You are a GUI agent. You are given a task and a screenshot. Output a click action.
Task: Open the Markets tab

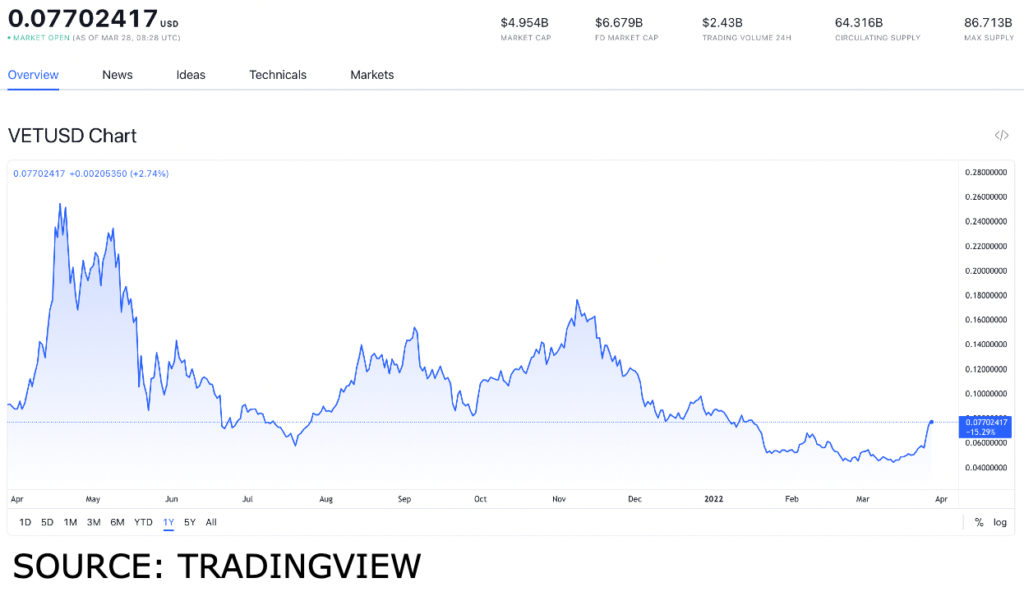(372, 74)
